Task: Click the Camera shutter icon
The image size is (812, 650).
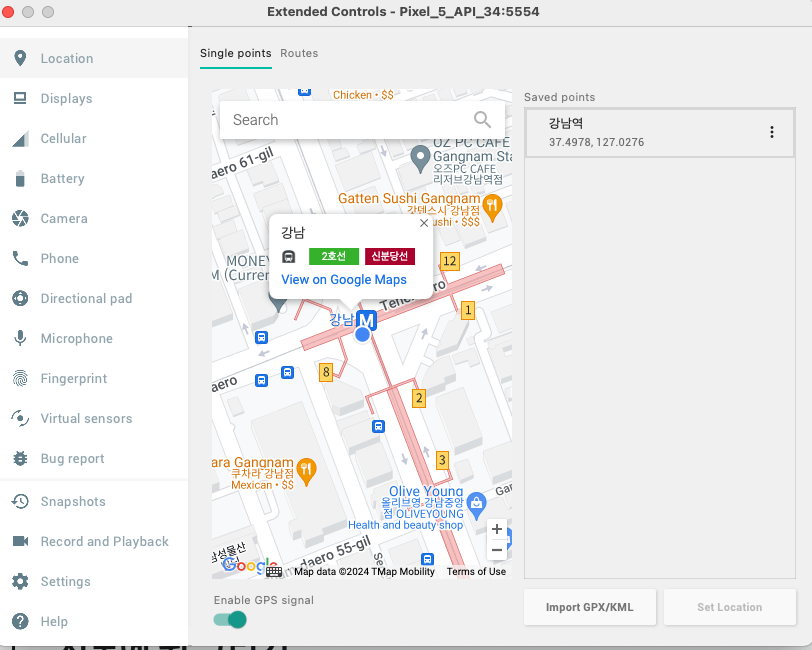Action: 20,218
